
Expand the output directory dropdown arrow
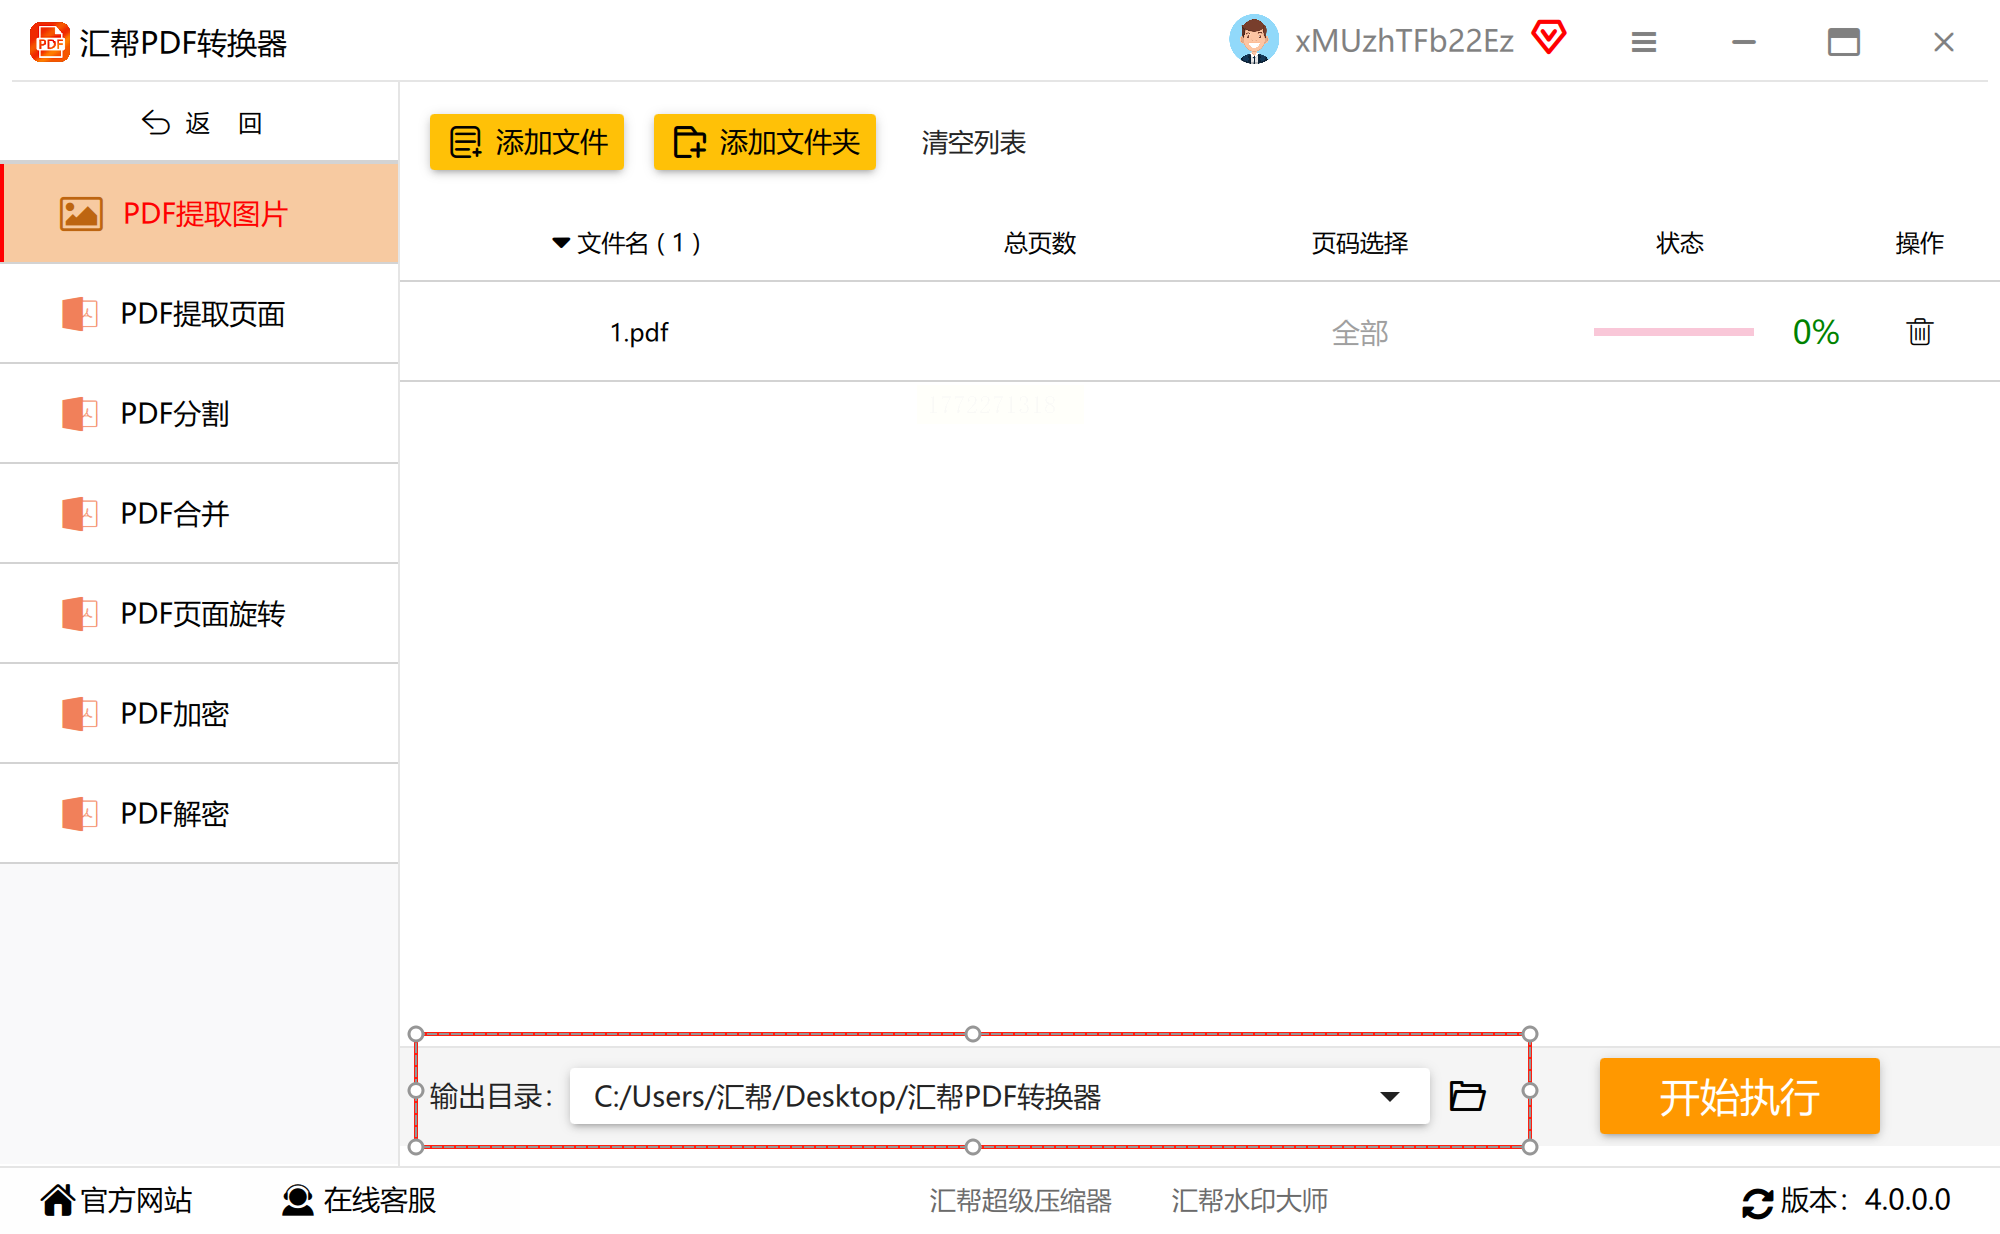point(1389,1096)
